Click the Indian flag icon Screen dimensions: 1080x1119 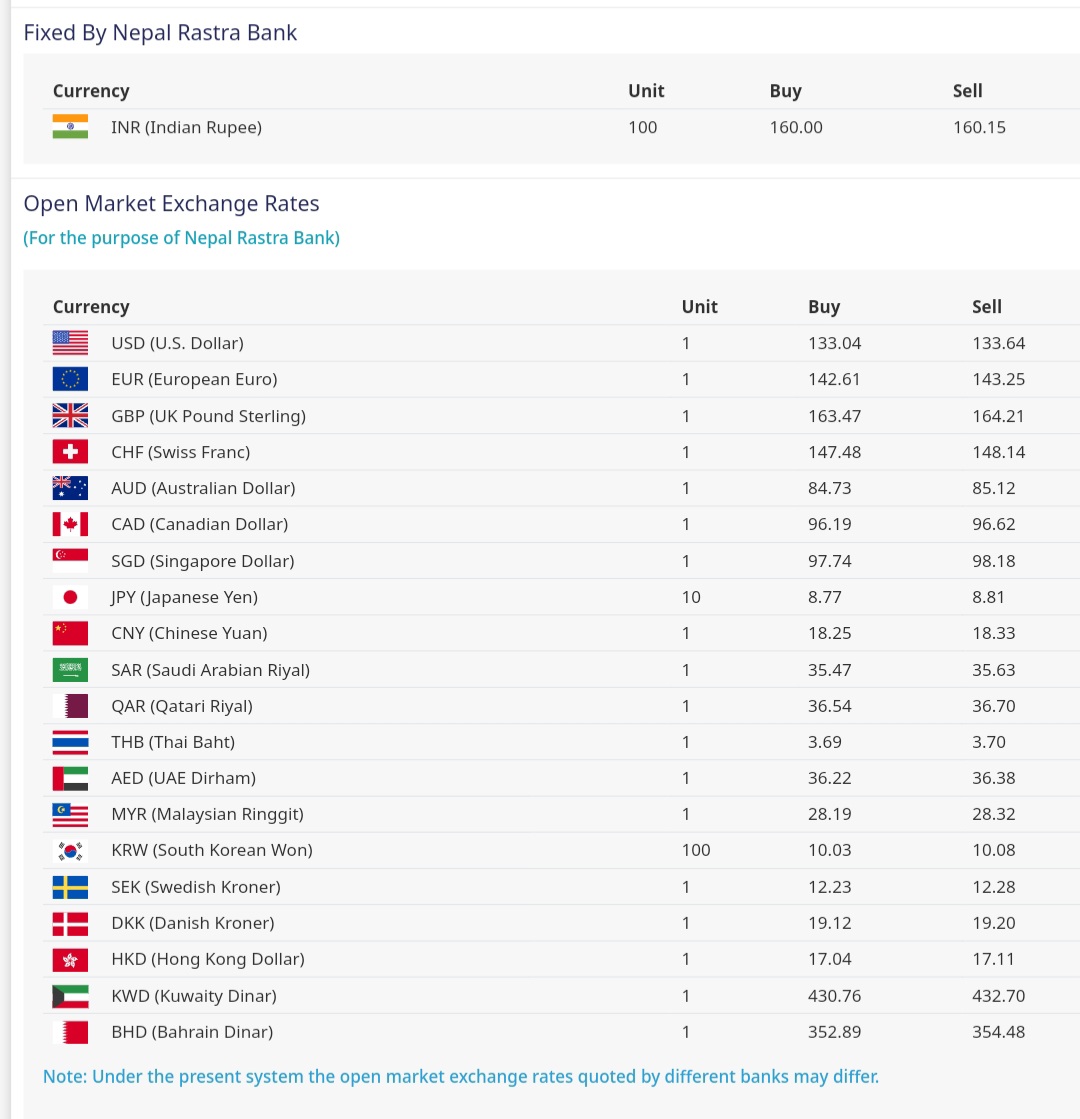(70, 127)
